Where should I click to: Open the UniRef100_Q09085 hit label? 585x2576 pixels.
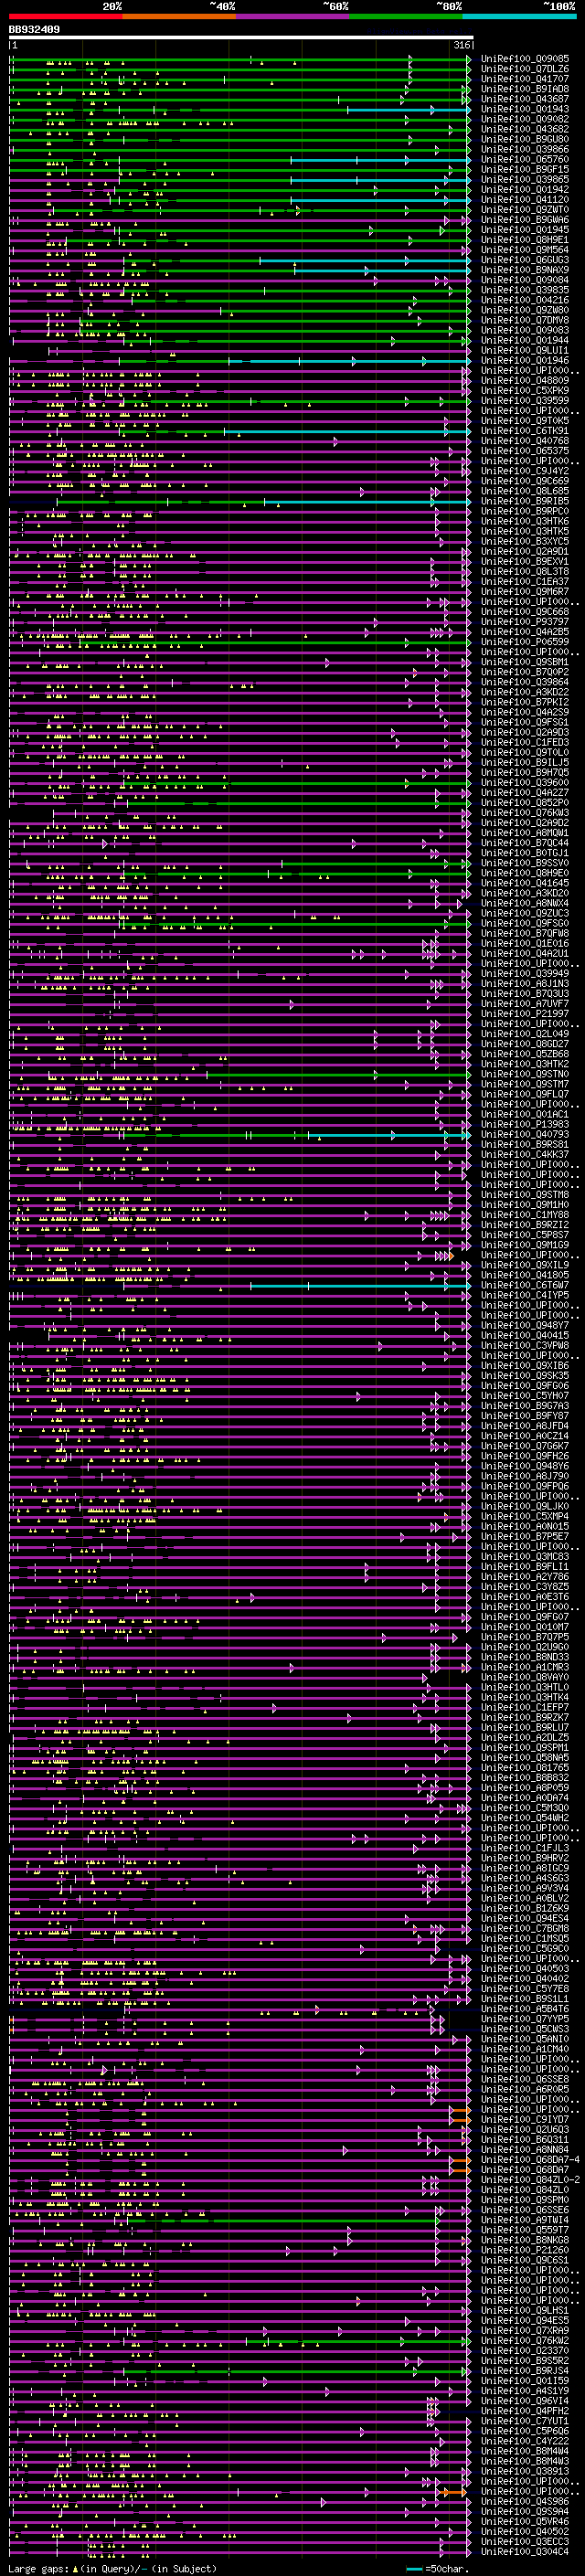click(524, 59)
